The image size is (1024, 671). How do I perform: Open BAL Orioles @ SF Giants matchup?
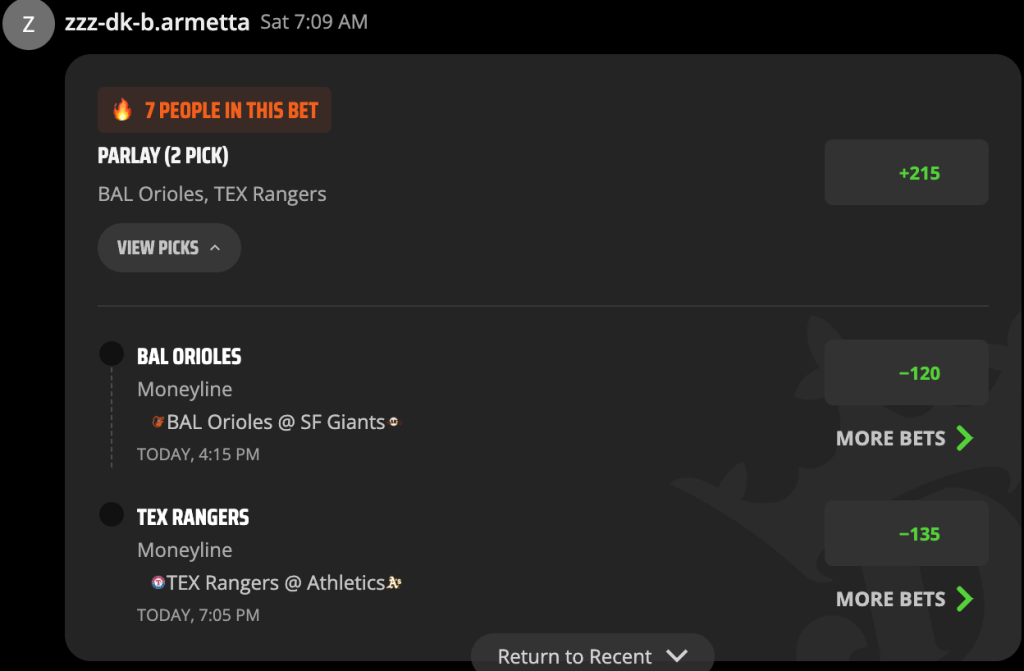[276, 422]
